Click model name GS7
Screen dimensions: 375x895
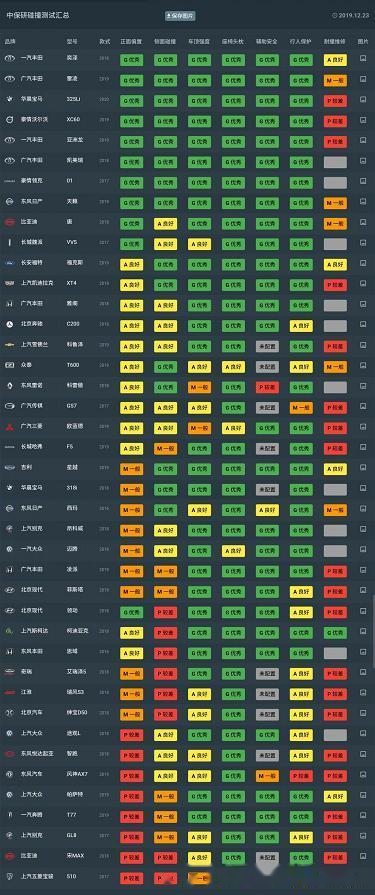point(72,406)
